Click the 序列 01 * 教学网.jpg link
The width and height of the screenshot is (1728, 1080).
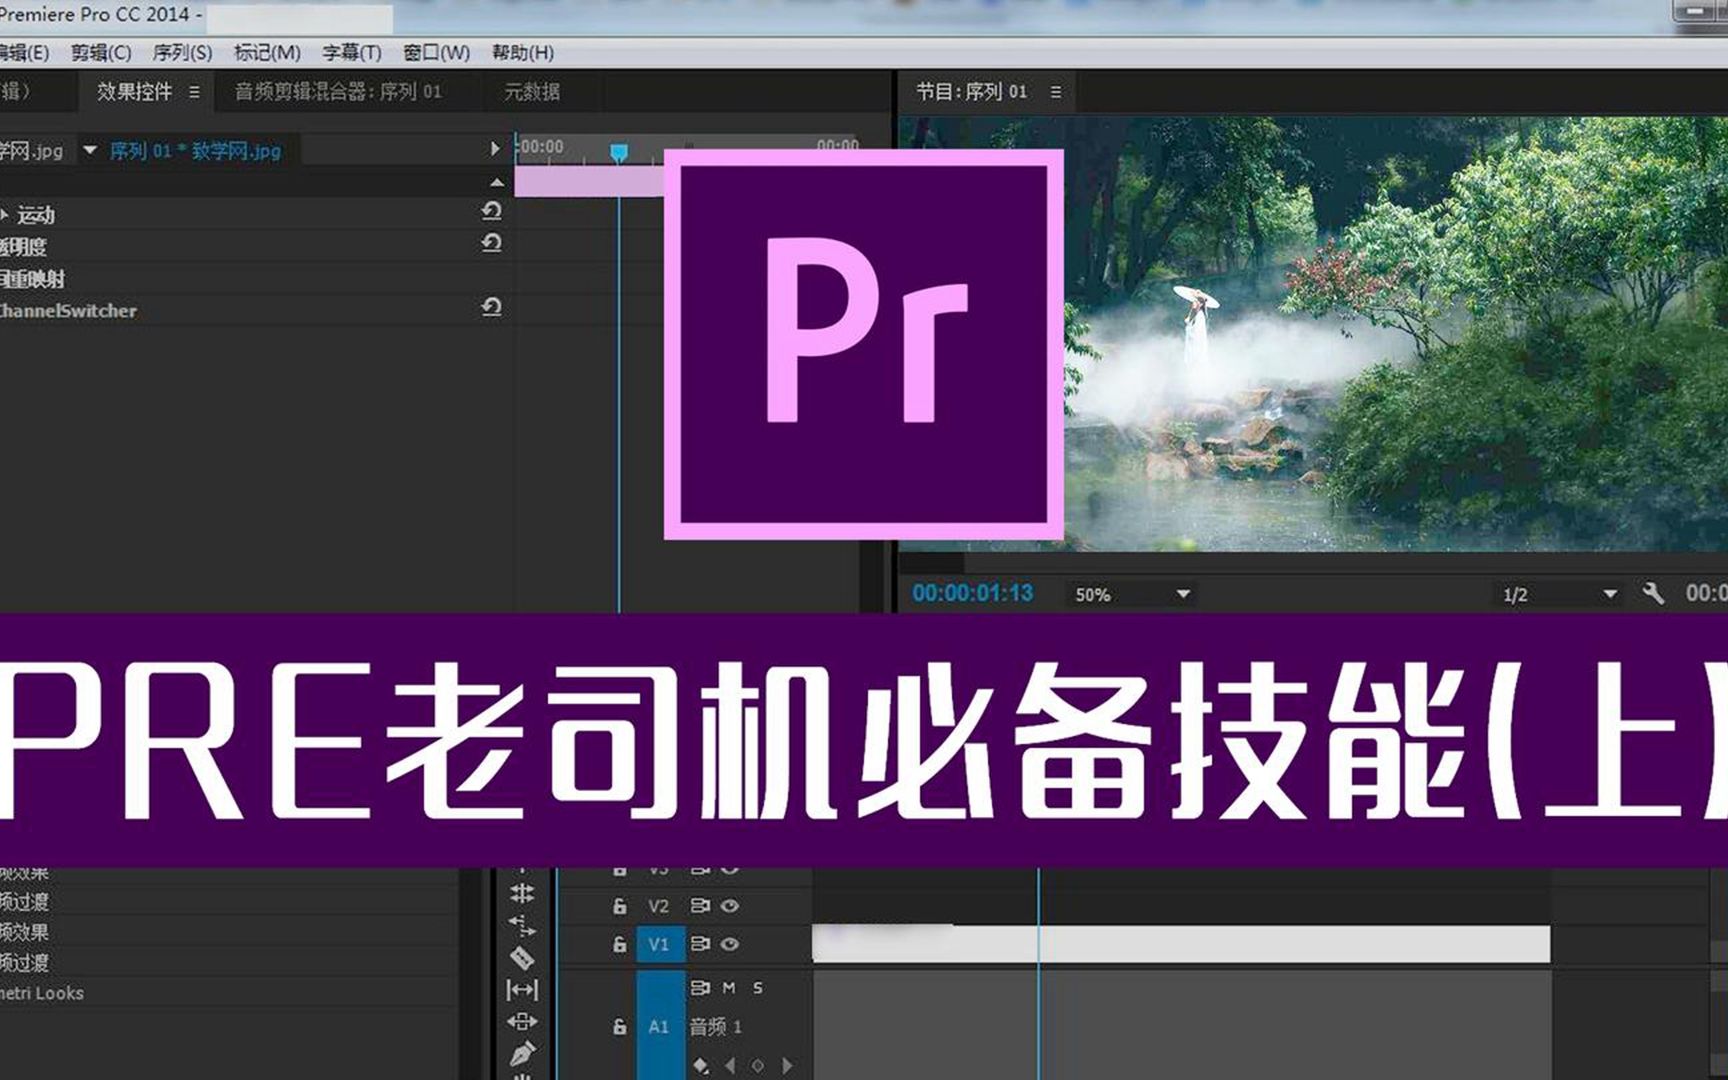(x=195, y=151)
